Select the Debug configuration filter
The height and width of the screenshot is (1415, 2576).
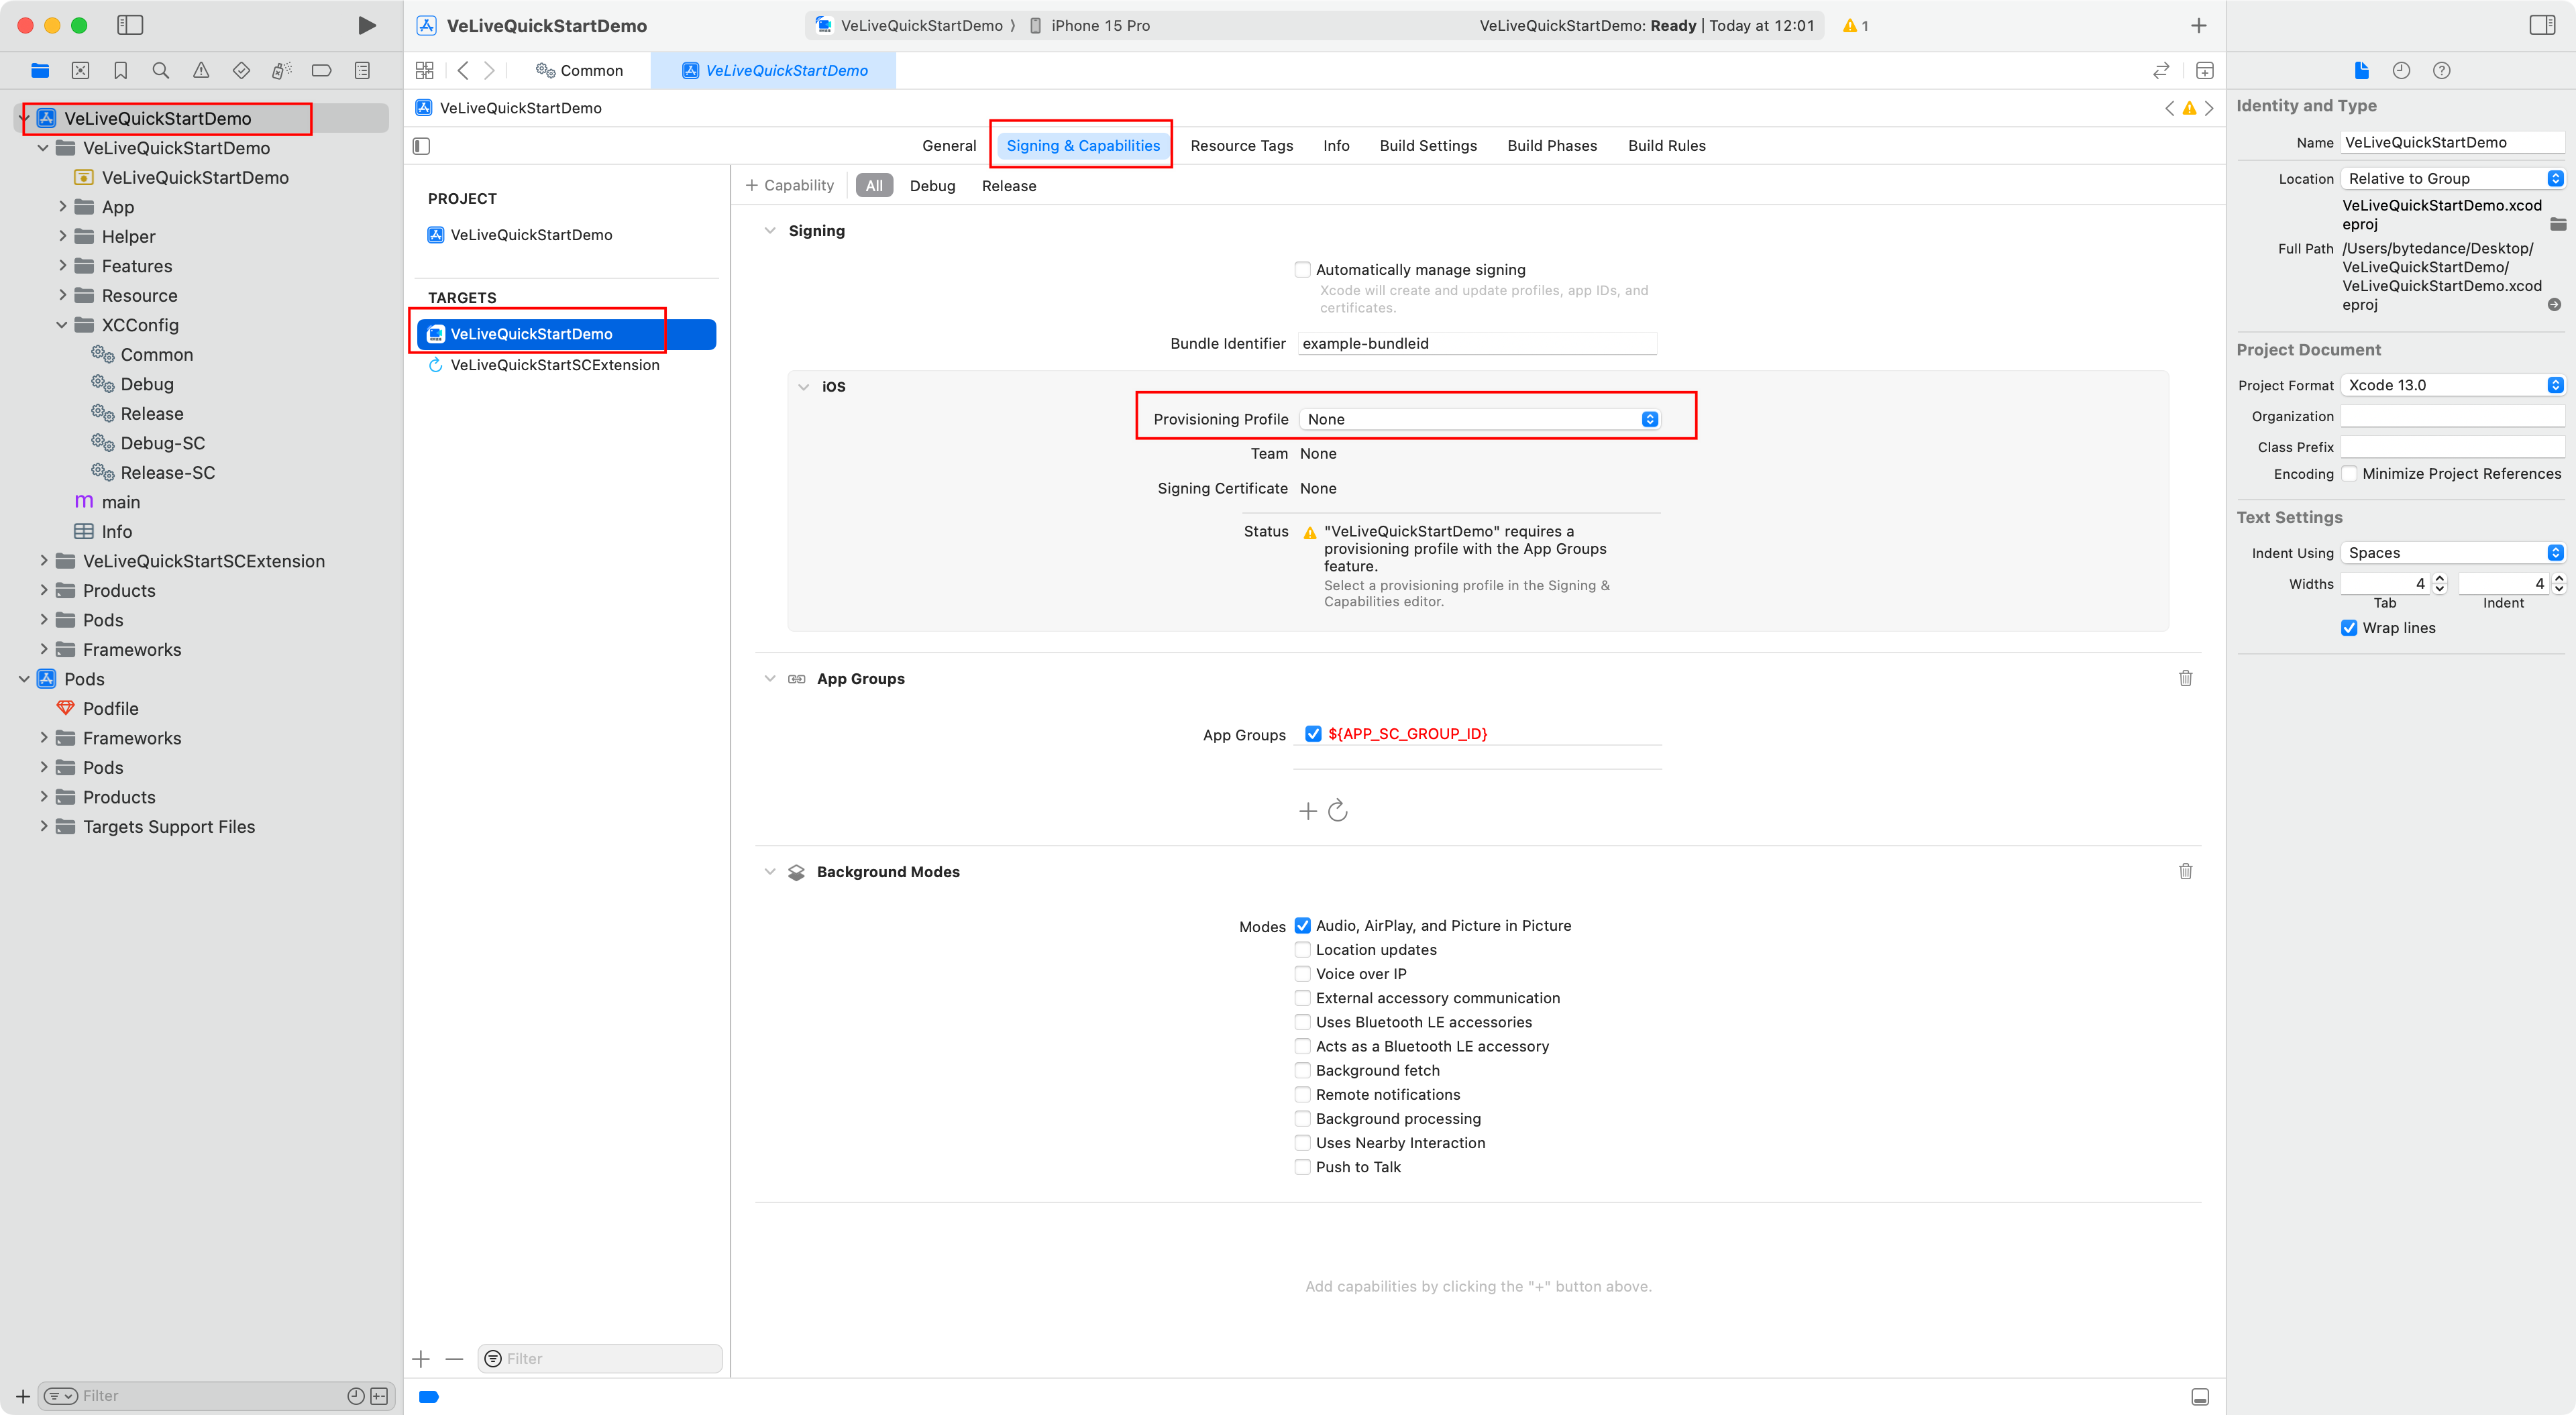pos(932,185)
